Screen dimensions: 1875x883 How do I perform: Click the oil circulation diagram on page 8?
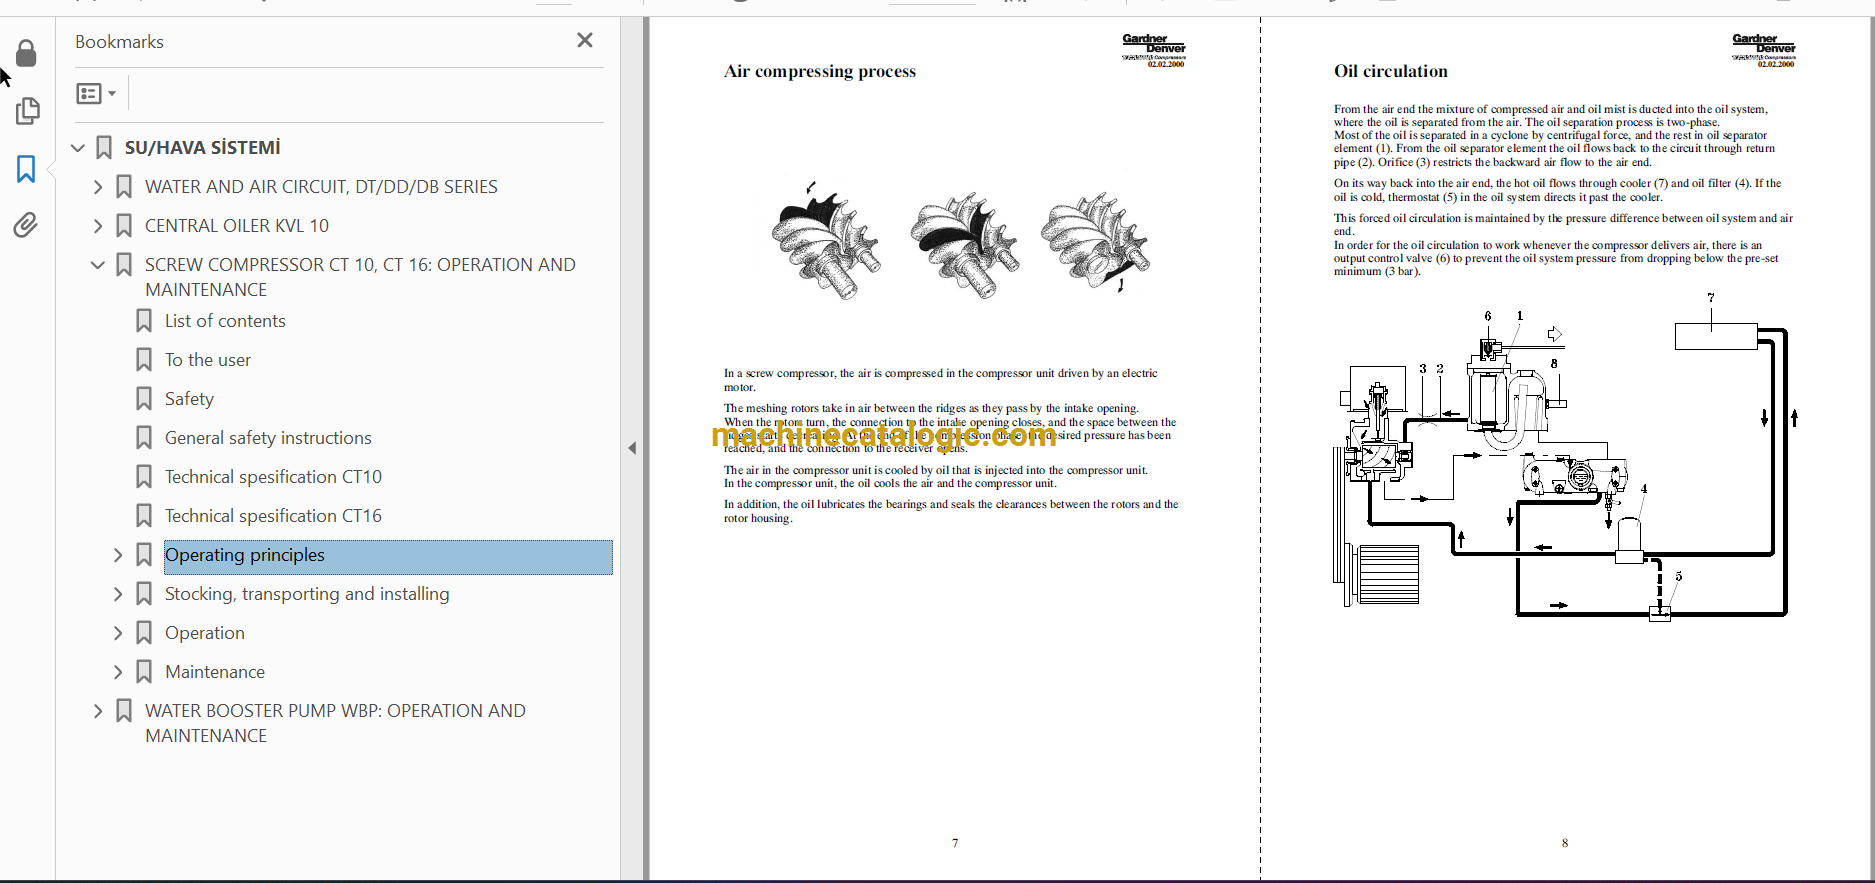pyautogui.click(x=1566, y=456)
